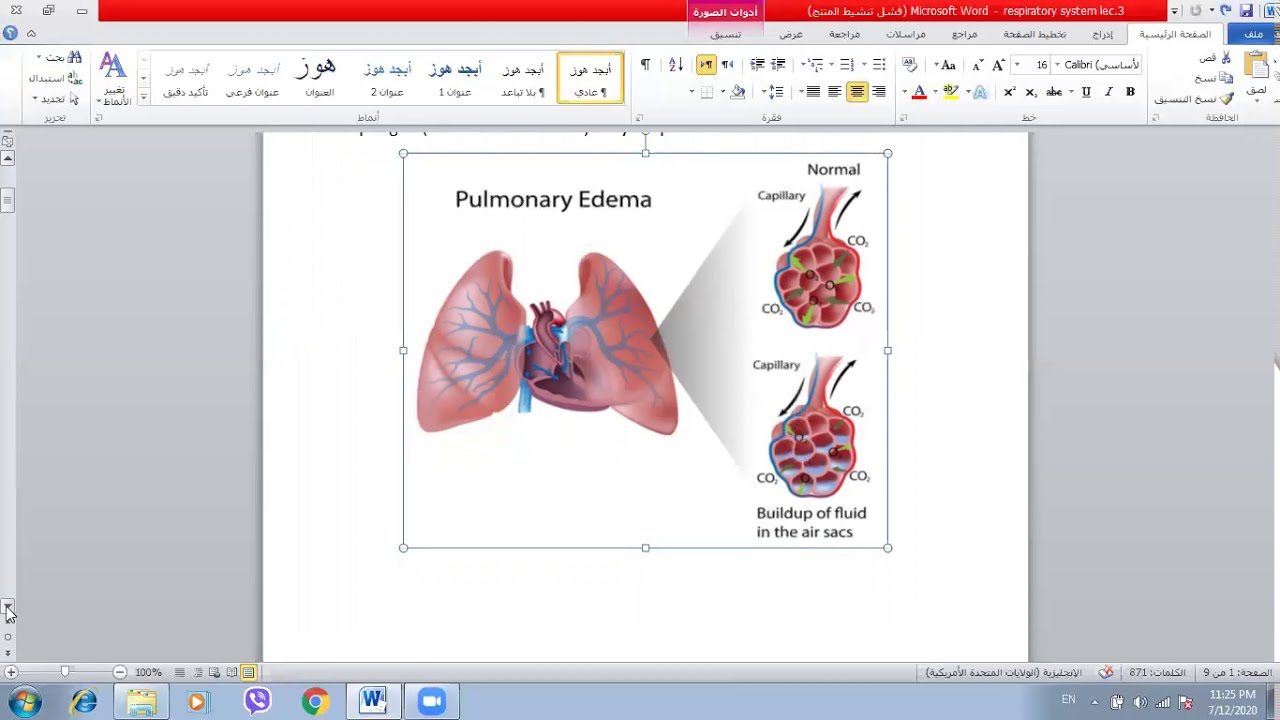Click Find (بحث) binoculars
Viewport: 1280px width, 720px height.
tap(62, 58)
